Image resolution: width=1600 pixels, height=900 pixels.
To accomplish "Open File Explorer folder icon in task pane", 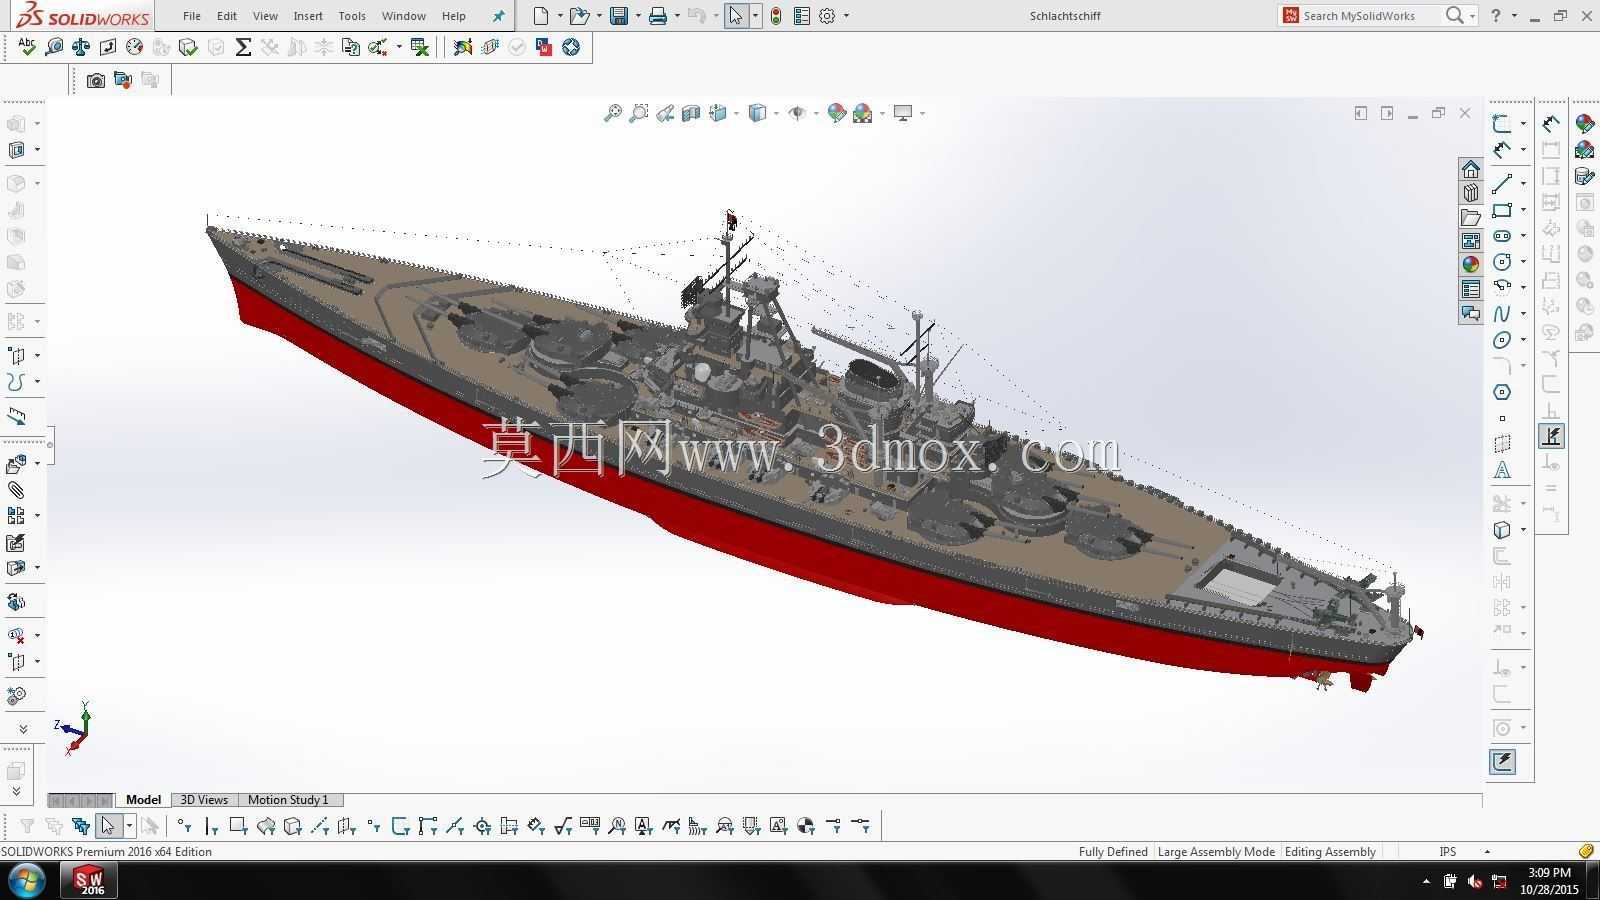I will click(x=1470, y=217).
